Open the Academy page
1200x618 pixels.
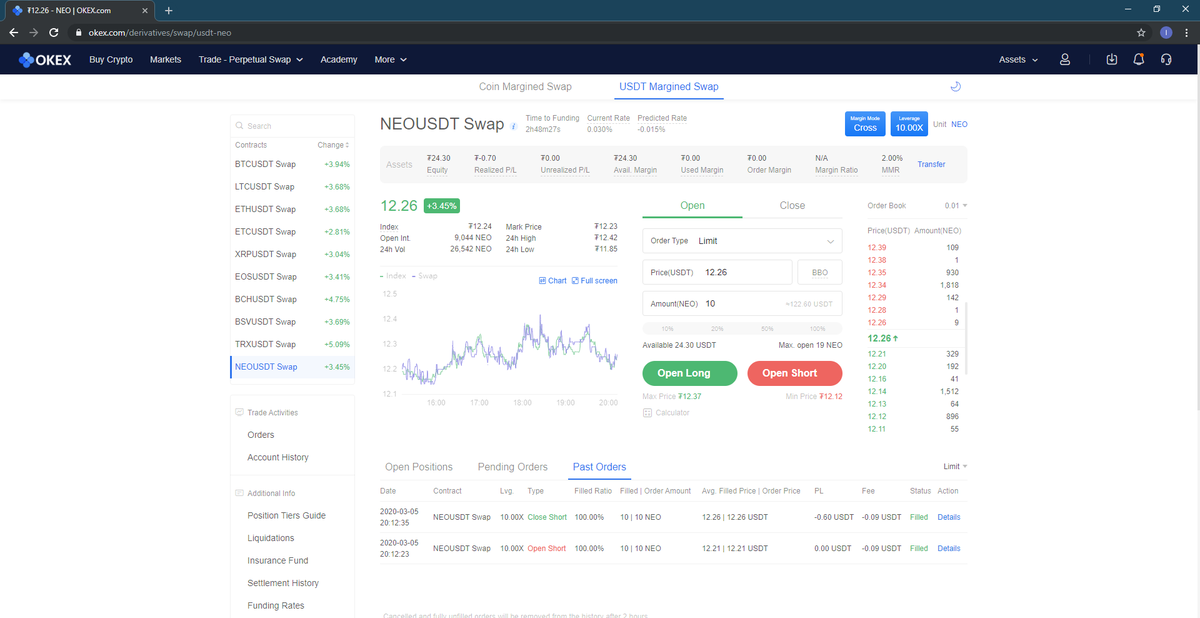[339, 60]
